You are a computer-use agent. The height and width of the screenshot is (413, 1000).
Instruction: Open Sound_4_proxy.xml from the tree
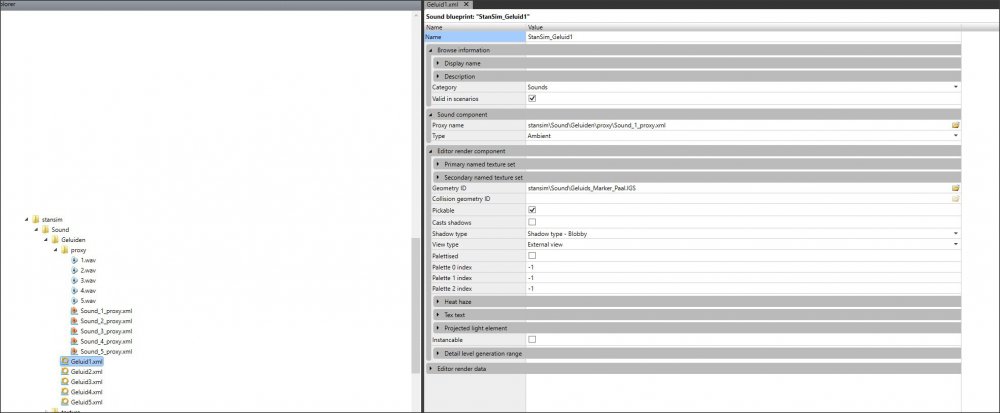pos(106,341)
